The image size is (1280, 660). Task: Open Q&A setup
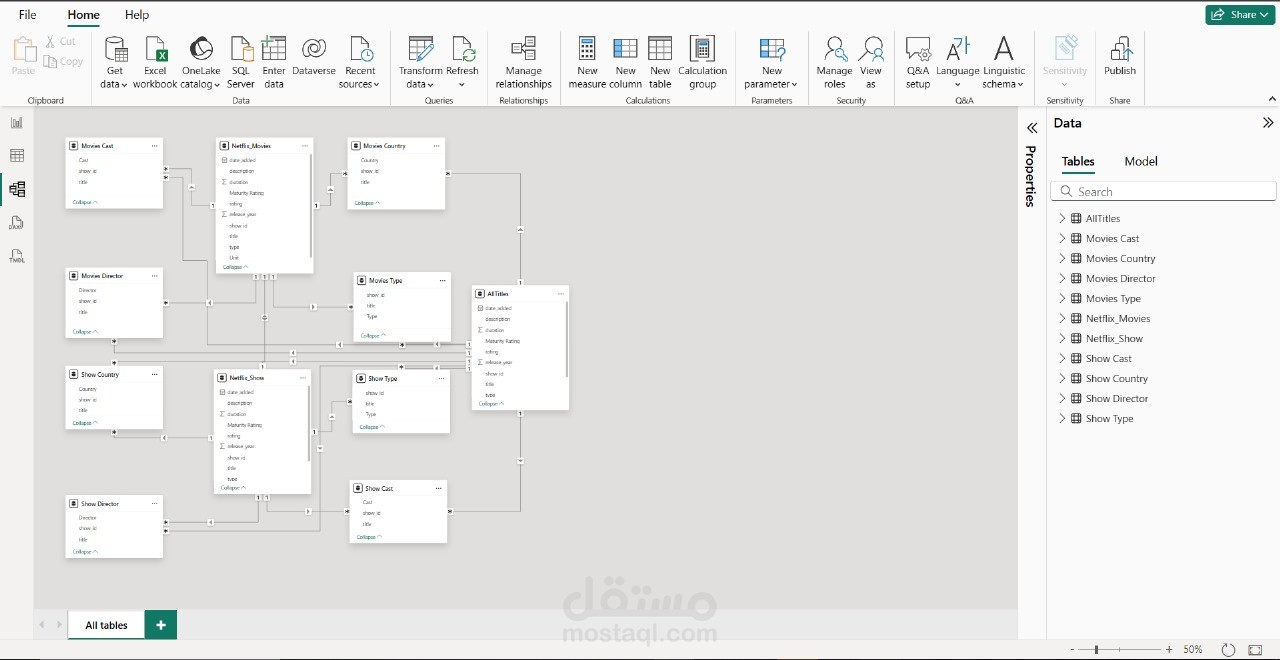point(918,62)
